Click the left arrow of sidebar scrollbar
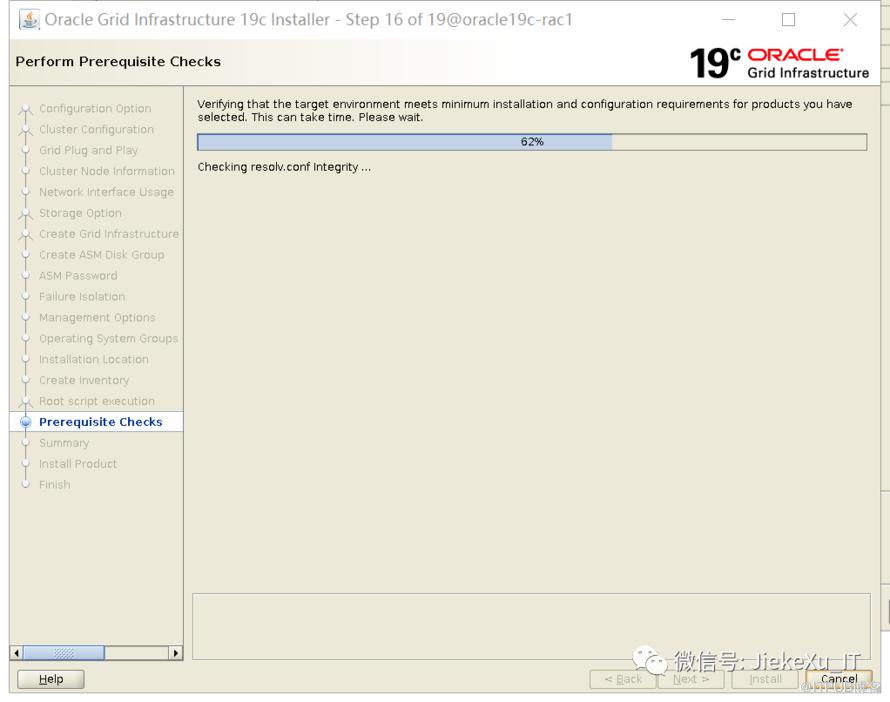The width and height of the screenshot is (890, 702). pos(16,653)
